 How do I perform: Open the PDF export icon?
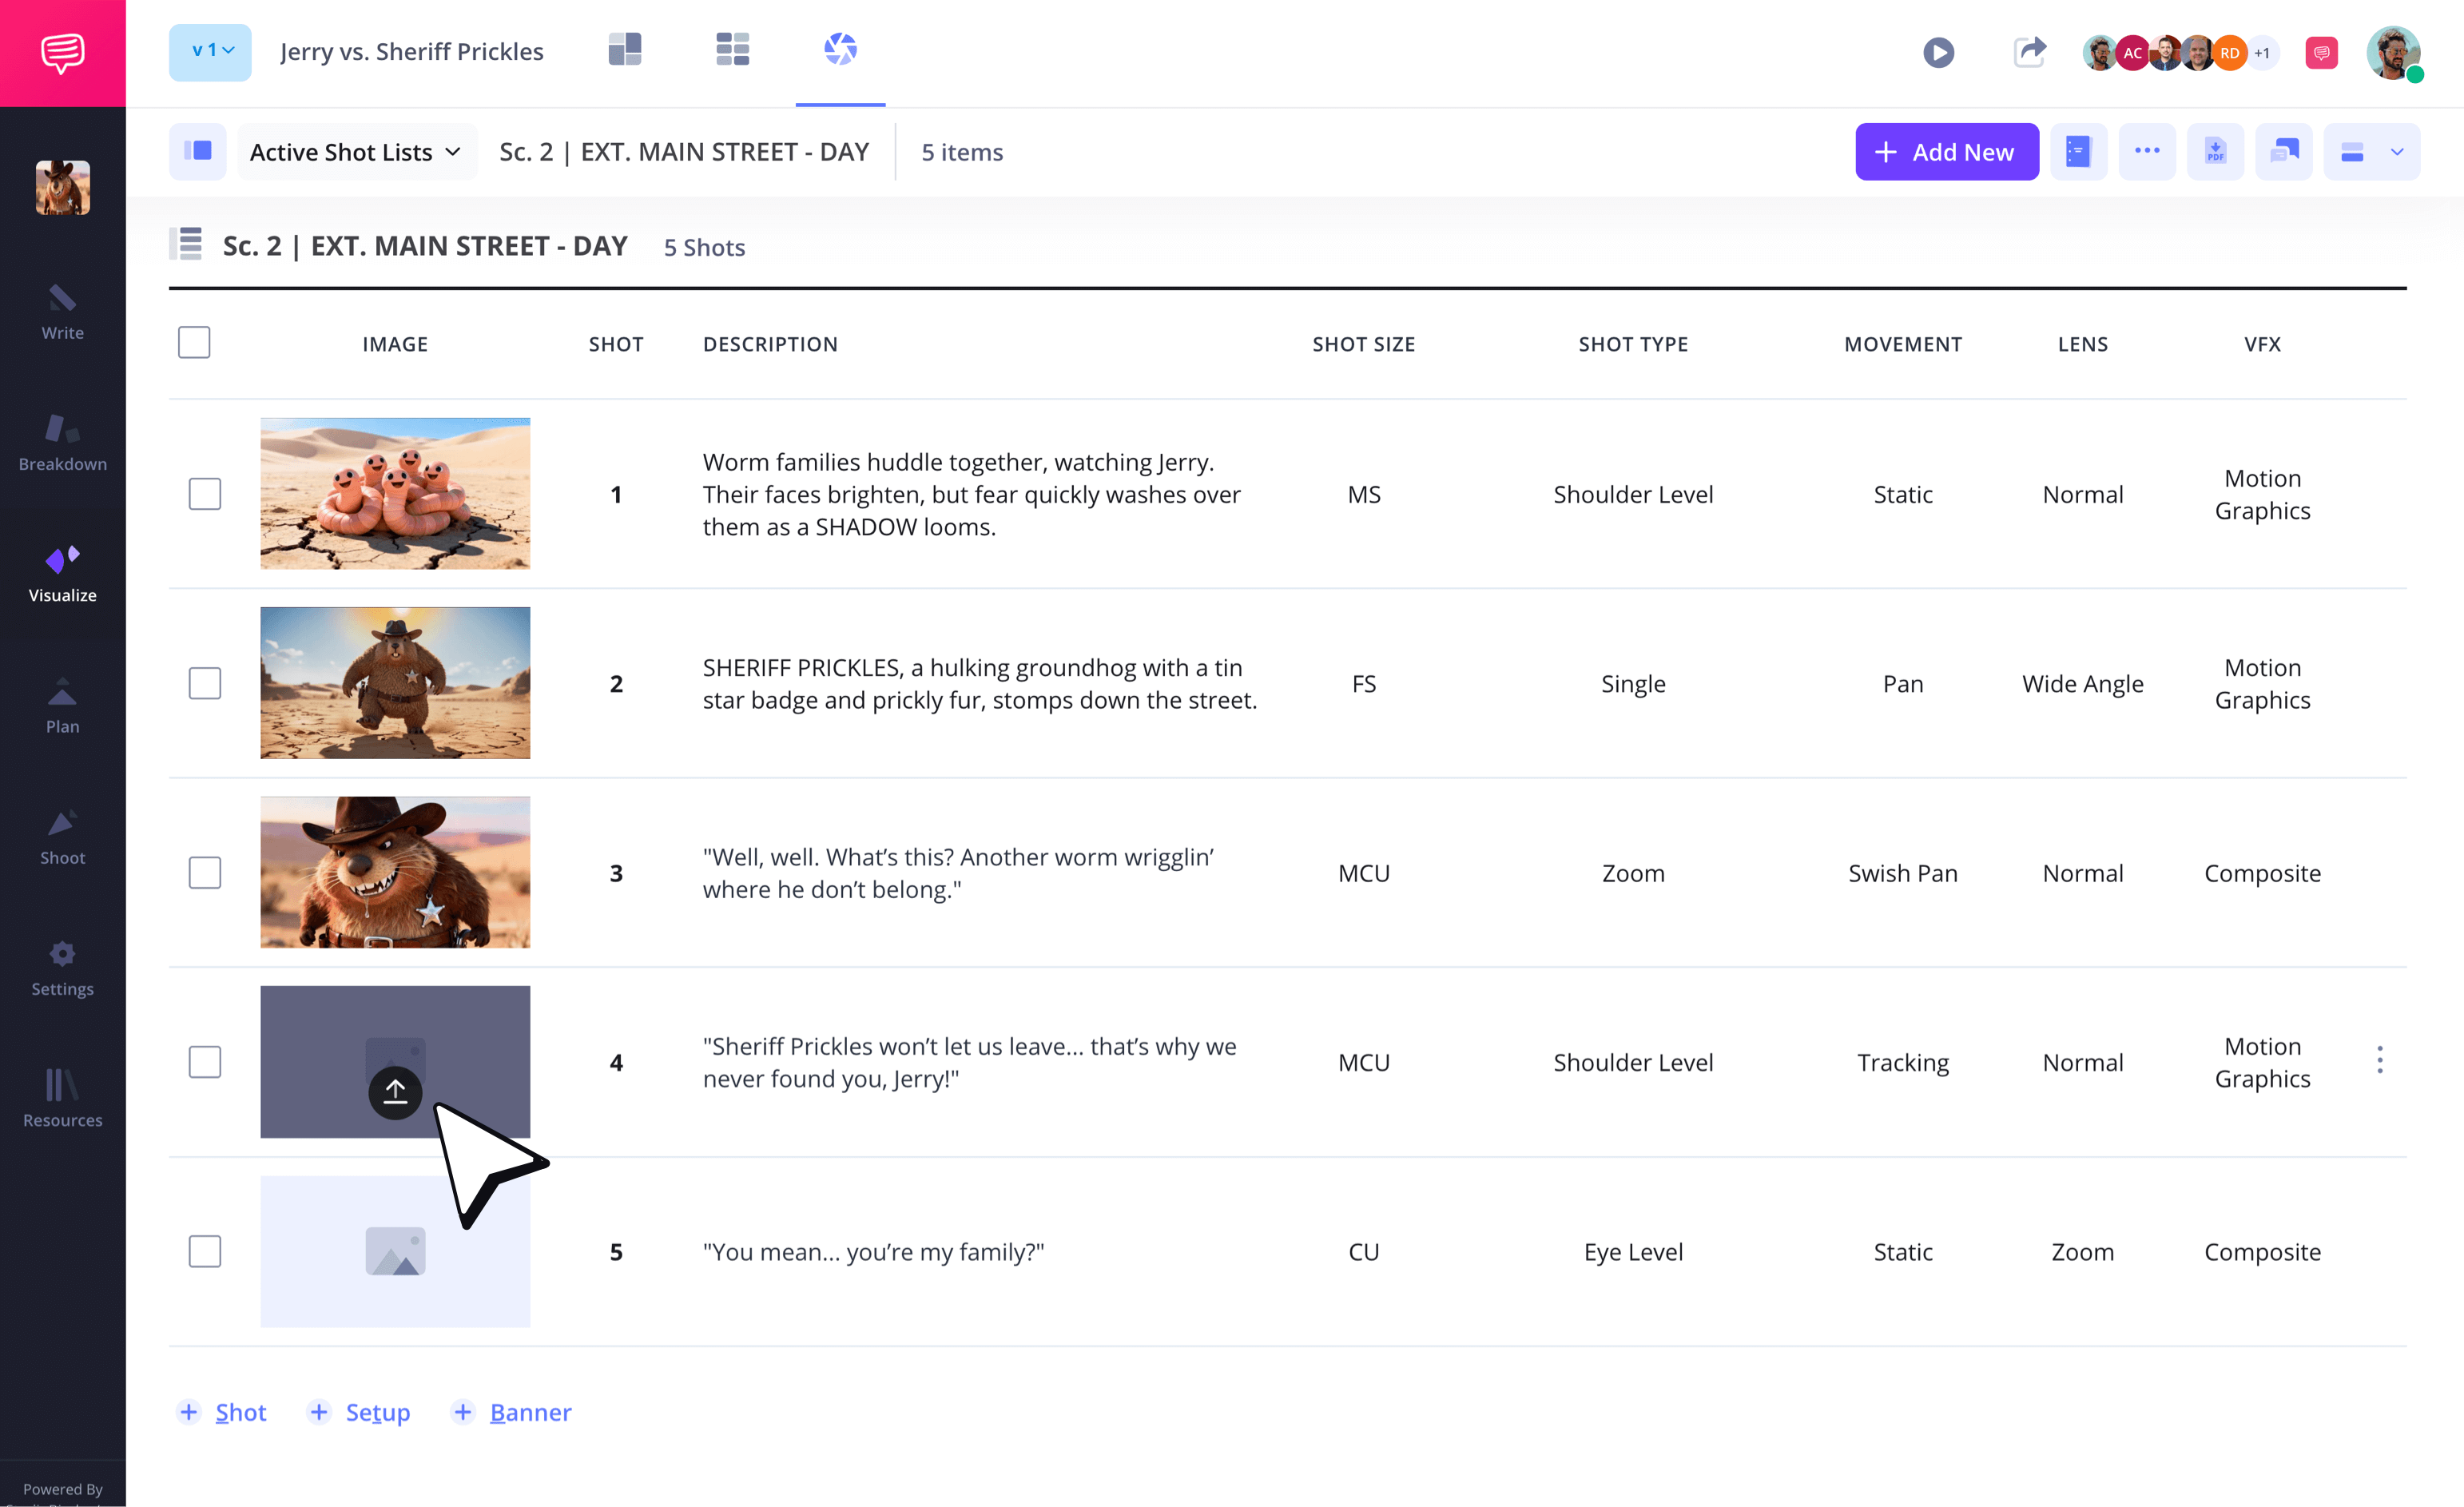pyautogui.click(x=2215, y=152)
